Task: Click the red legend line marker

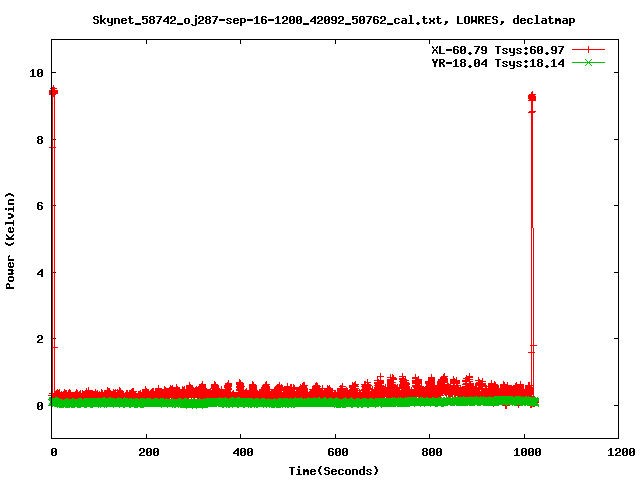Action: [x=588, y=50]
